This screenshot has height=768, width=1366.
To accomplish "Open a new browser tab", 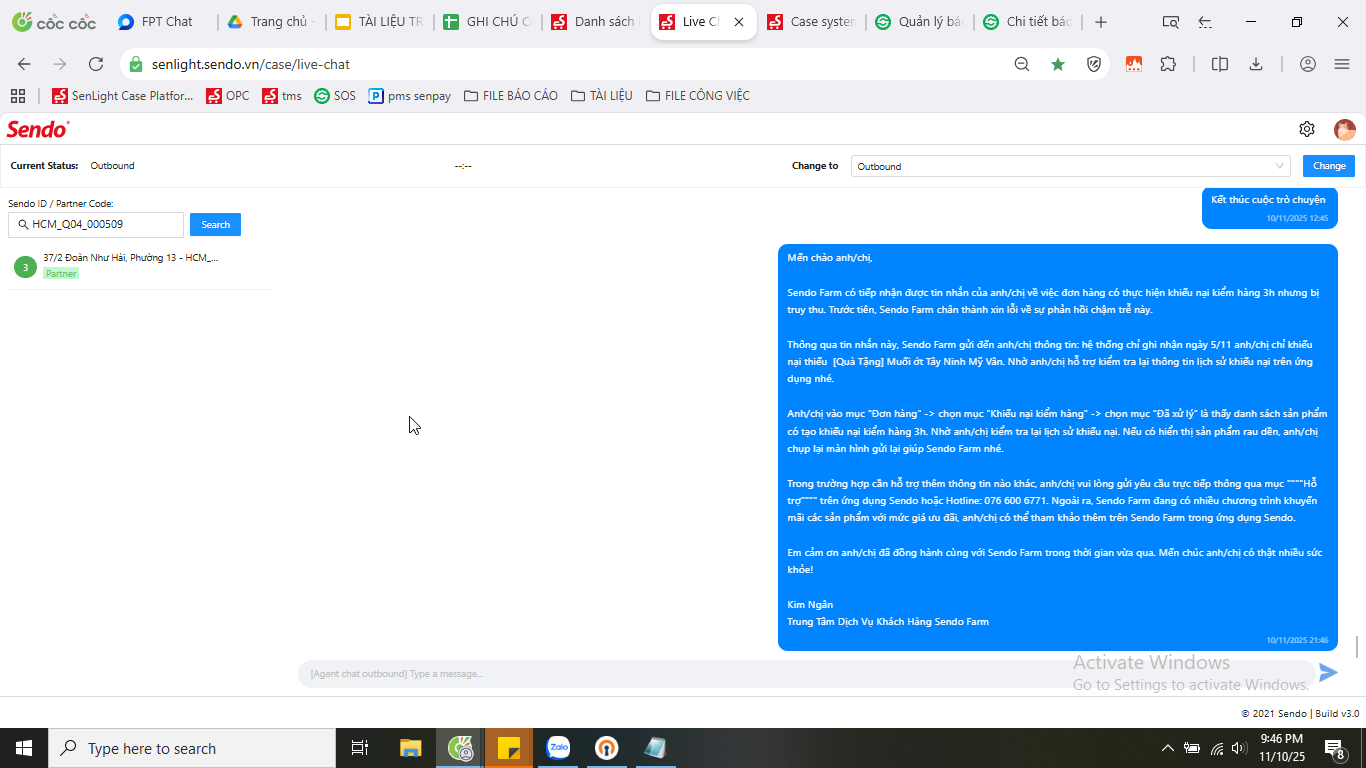I will [x=1101, y=22].
